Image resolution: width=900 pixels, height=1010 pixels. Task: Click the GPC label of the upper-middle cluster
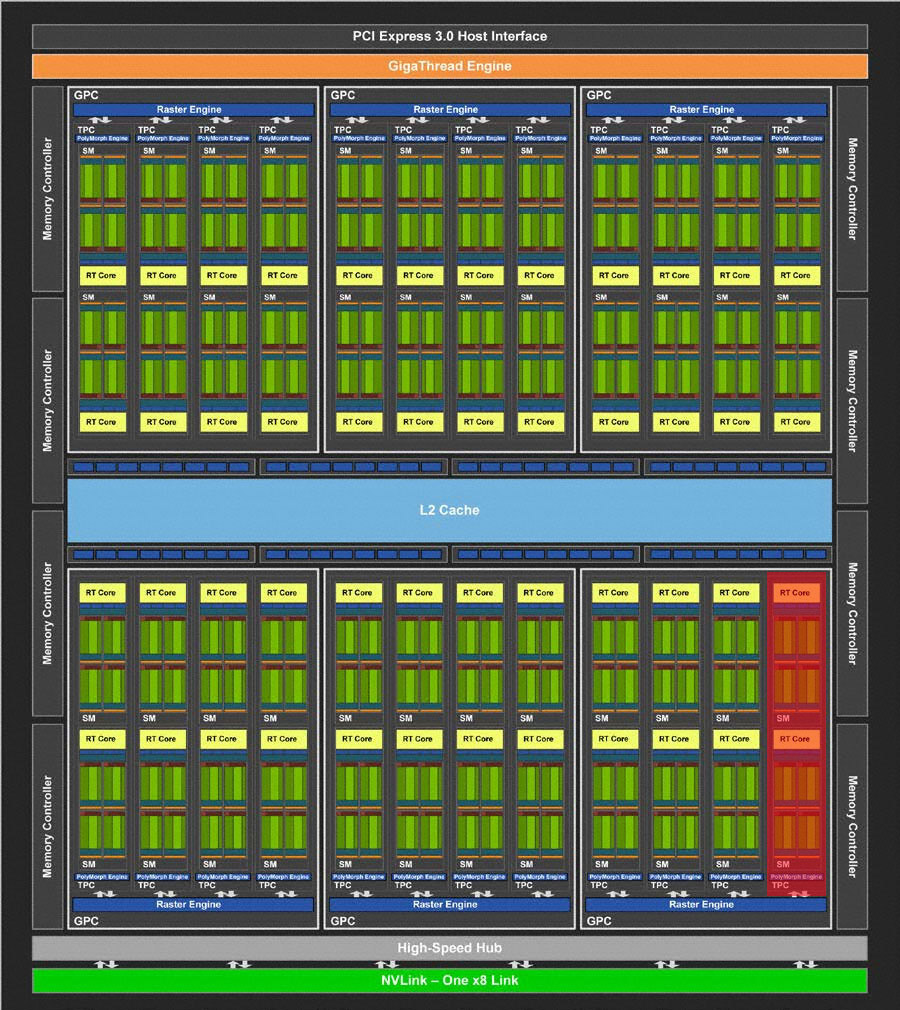(x=343, y=95)
